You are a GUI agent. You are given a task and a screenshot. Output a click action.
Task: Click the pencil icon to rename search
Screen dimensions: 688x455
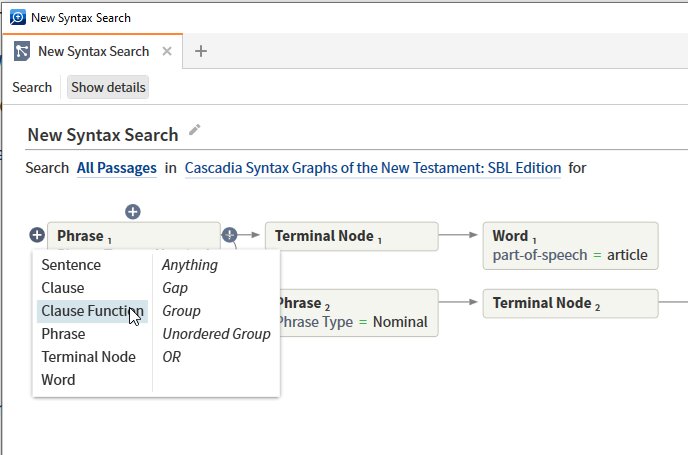pyautogui.click(x=194, y=130)
